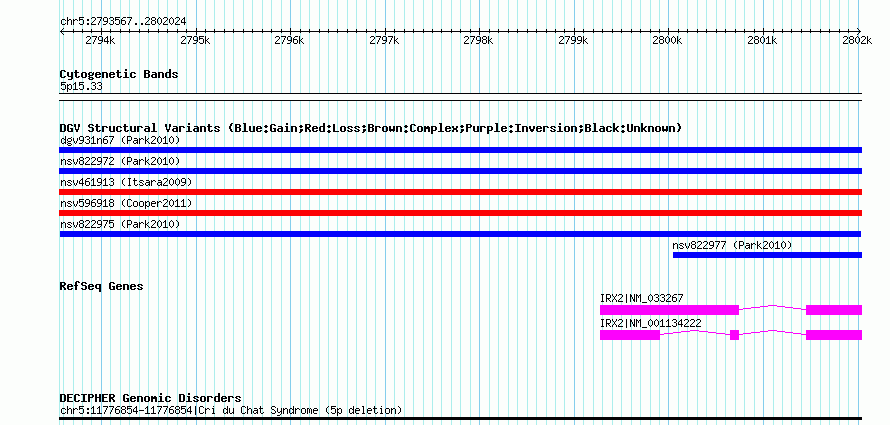Click the DECIPHER Genomic Disorders track title
The width and height of the screenshot is (890, 425).
(x=150, y=398)
